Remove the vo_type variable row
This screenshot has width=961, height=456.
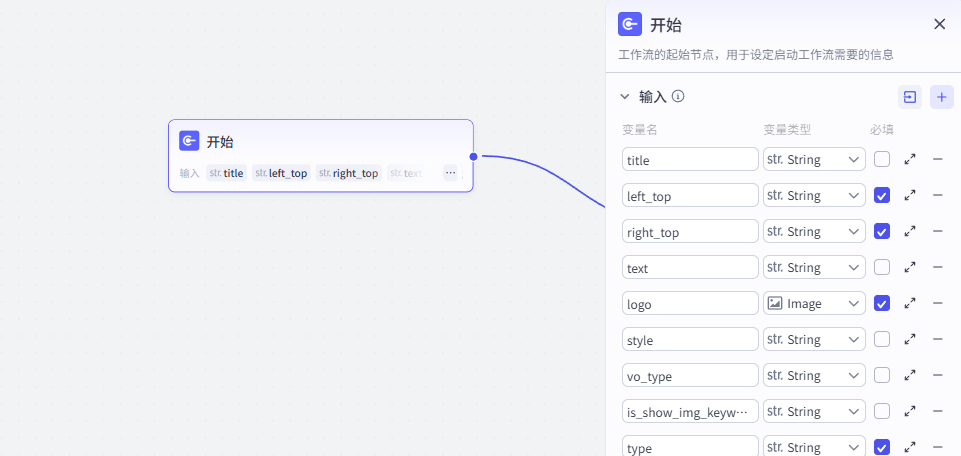pyautogui.click(x=938, y=375)
